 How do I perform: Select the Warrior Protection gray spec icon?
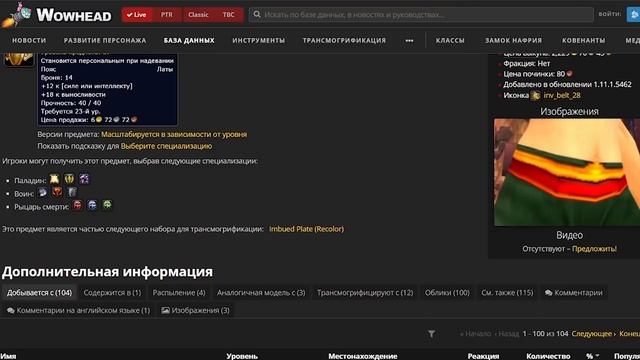coord(72,192)
